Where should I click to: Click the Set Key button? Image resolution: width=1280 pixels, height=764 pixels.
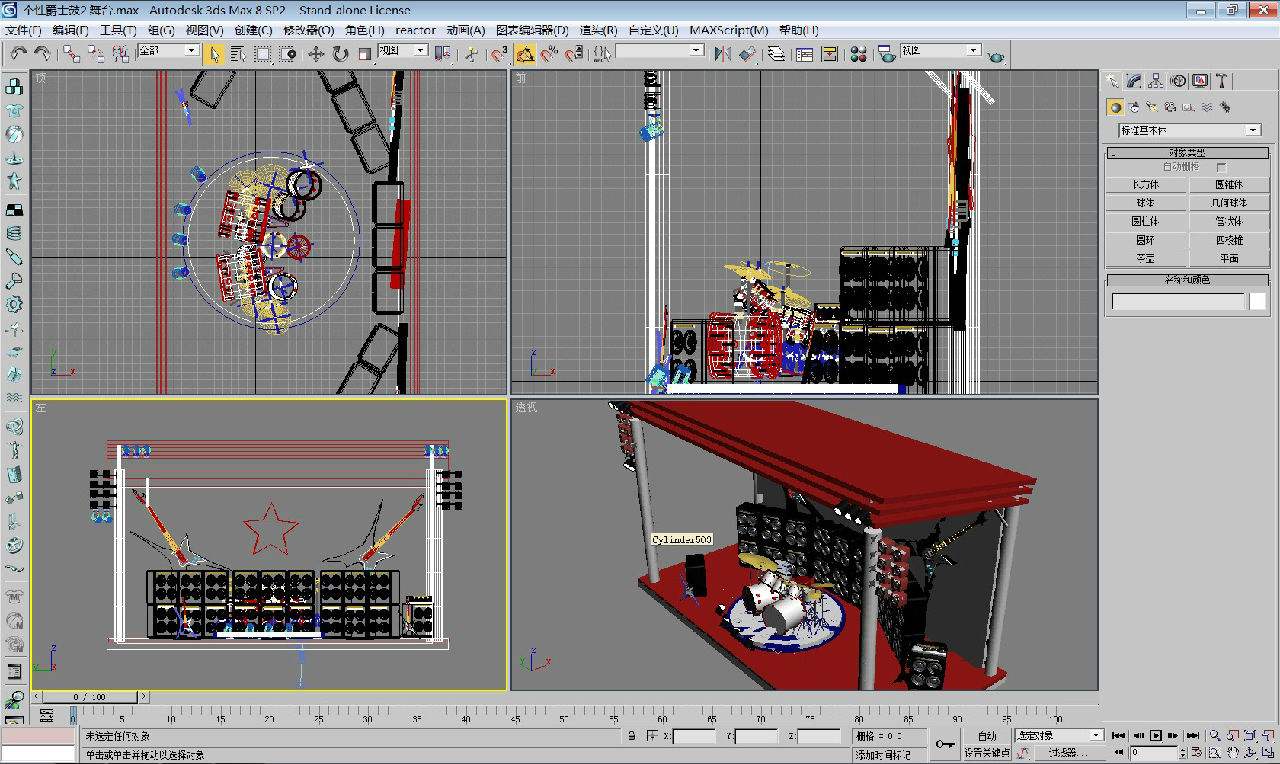(986, 753)
